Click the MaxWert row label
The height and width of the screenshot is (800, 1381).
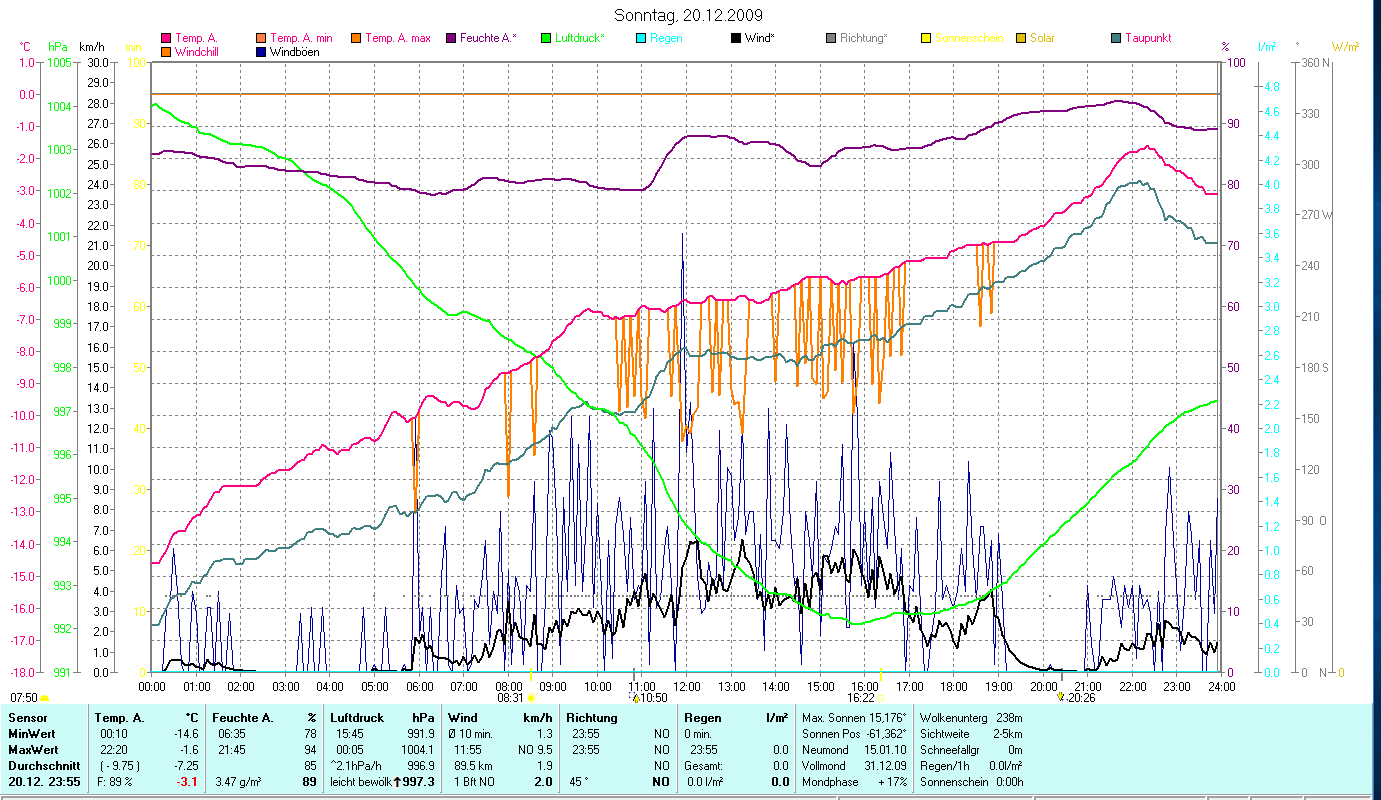point(33,749)
